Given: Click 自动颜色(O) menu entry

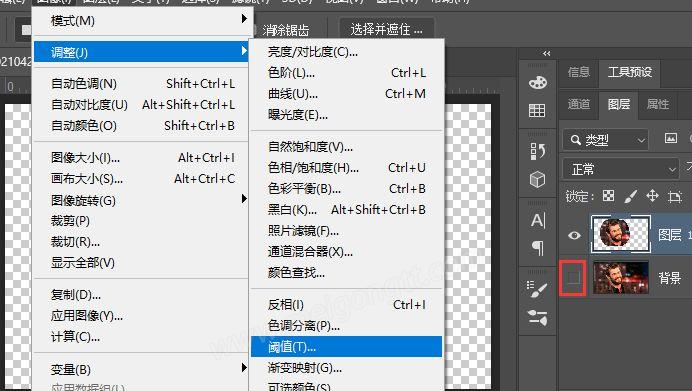Looking at the screenshot, I should click(x=141, y=126).
